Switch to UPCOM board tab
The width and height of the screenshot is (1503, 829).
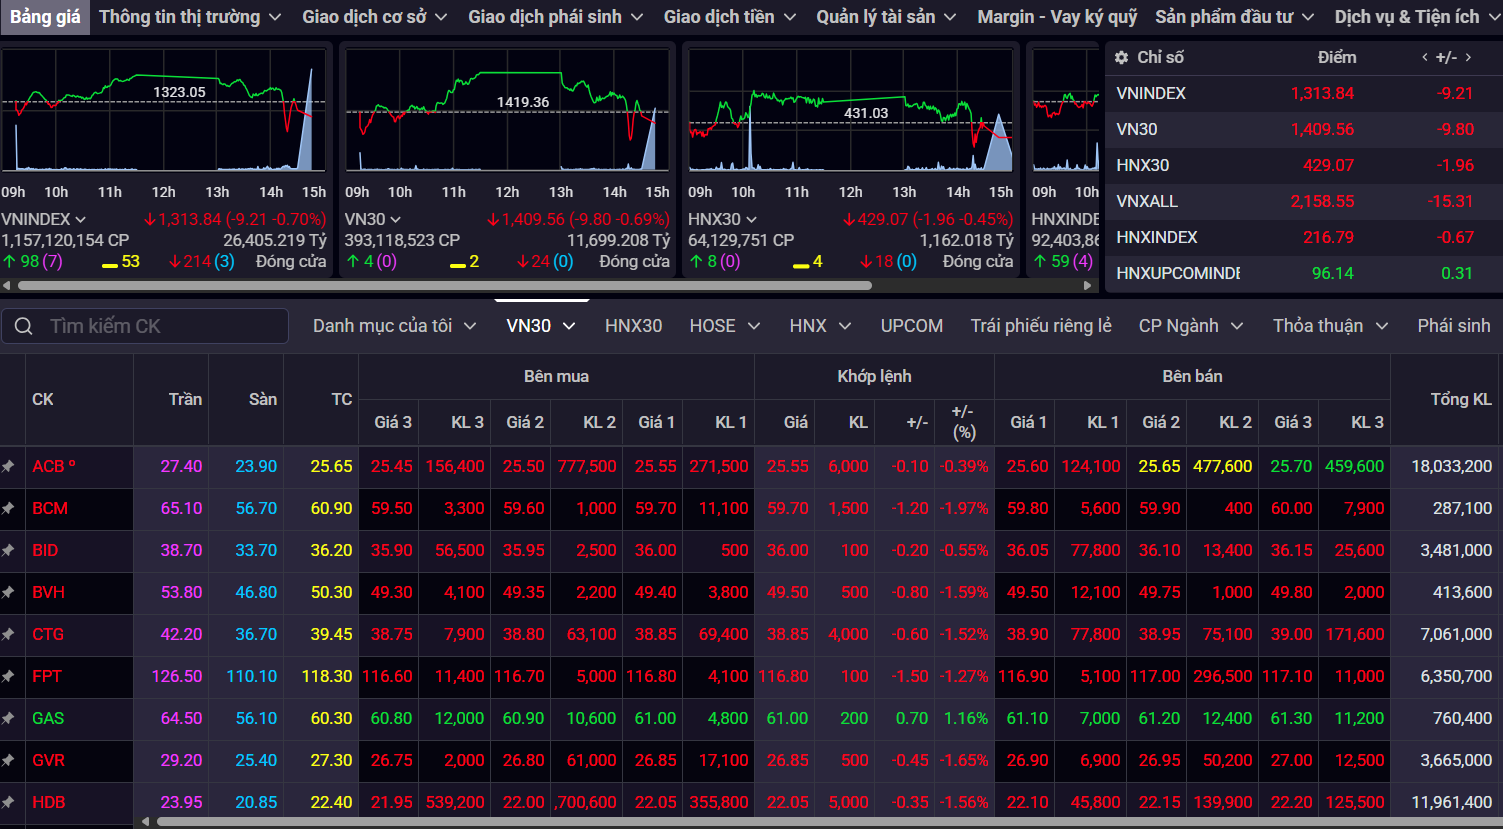coord(911,326)
